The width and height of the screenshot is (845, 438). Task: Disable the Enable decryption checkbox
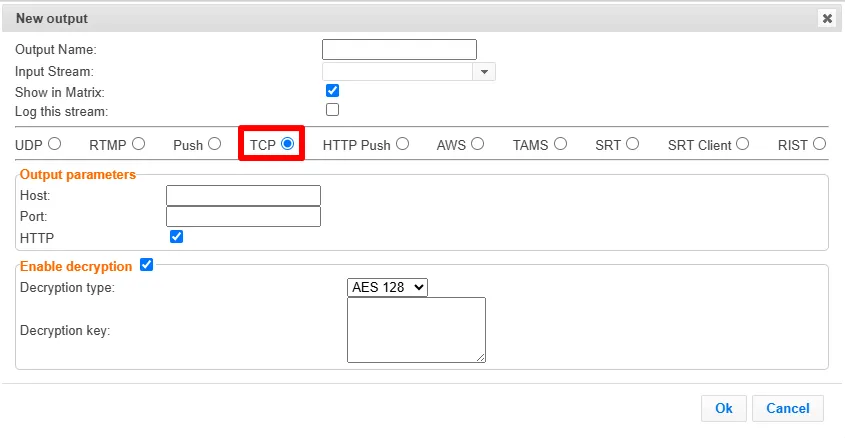(147, 265)
